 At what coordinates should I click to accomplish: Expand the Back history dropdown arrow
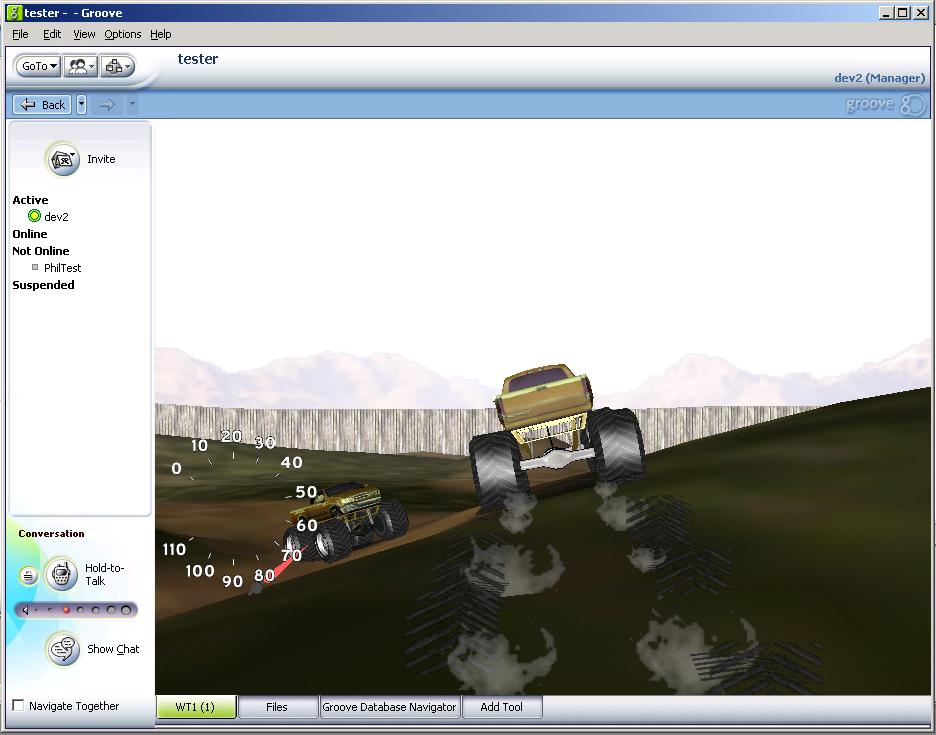(x=82, y=105)
